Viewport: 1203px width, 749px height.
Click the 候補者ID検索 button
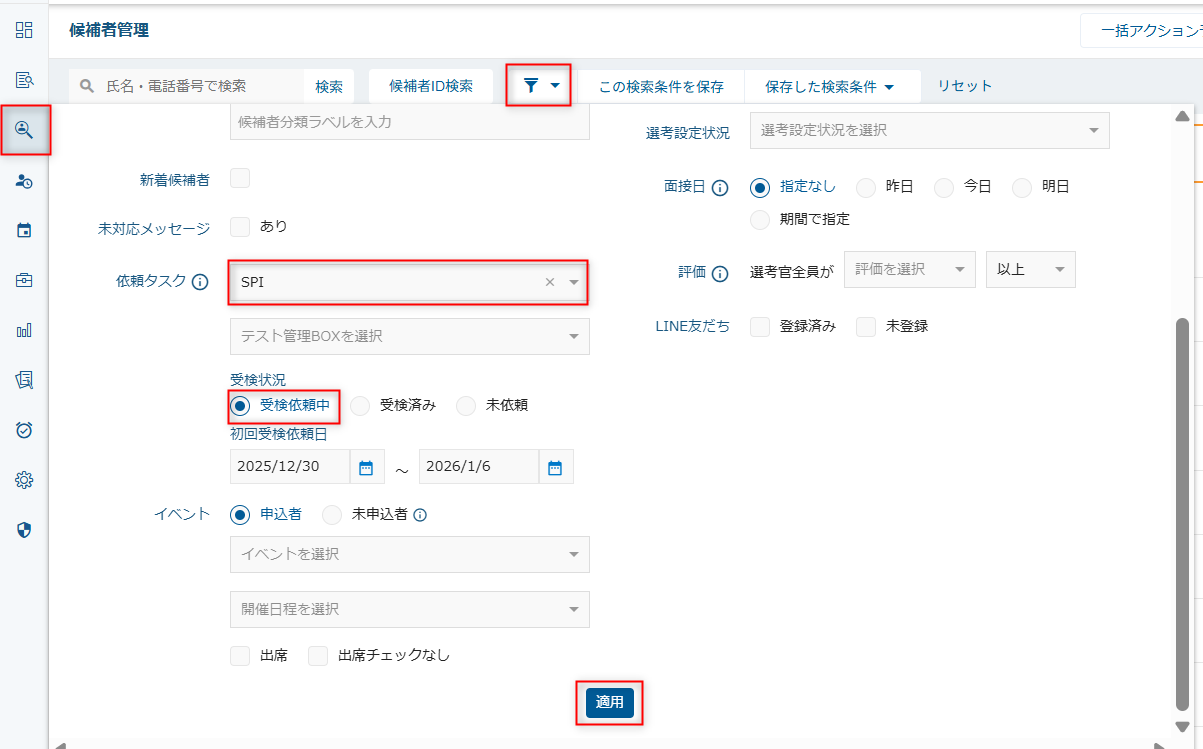pos(431,86)
